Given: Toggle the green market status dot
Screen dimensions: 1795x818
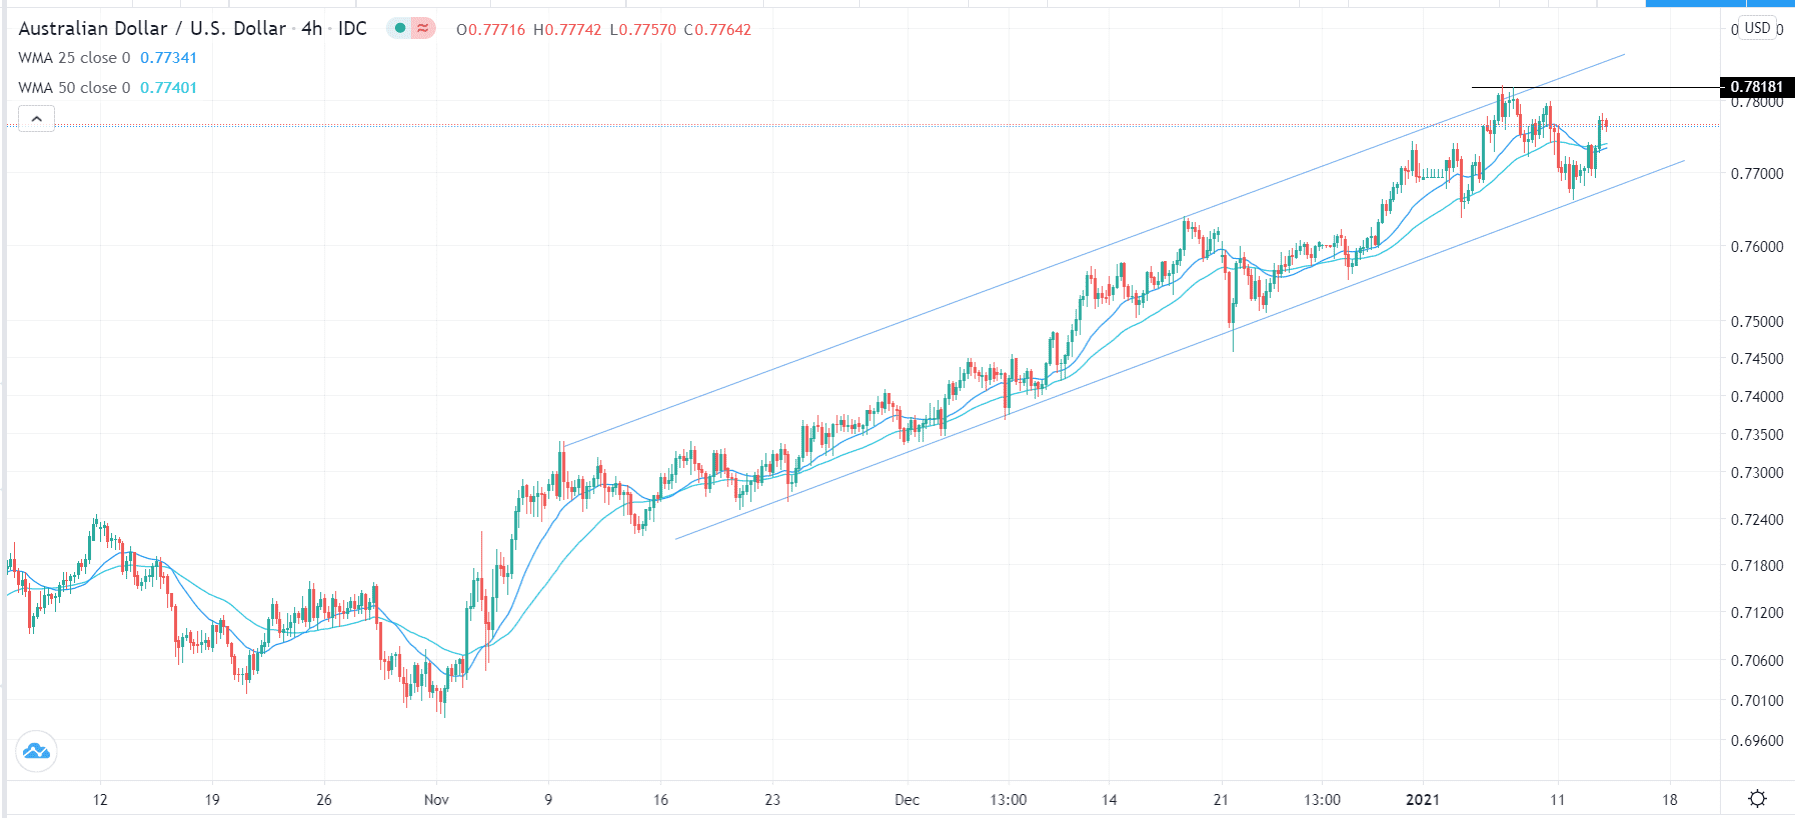Looking at the screenshot, I should tap(399, 29).
